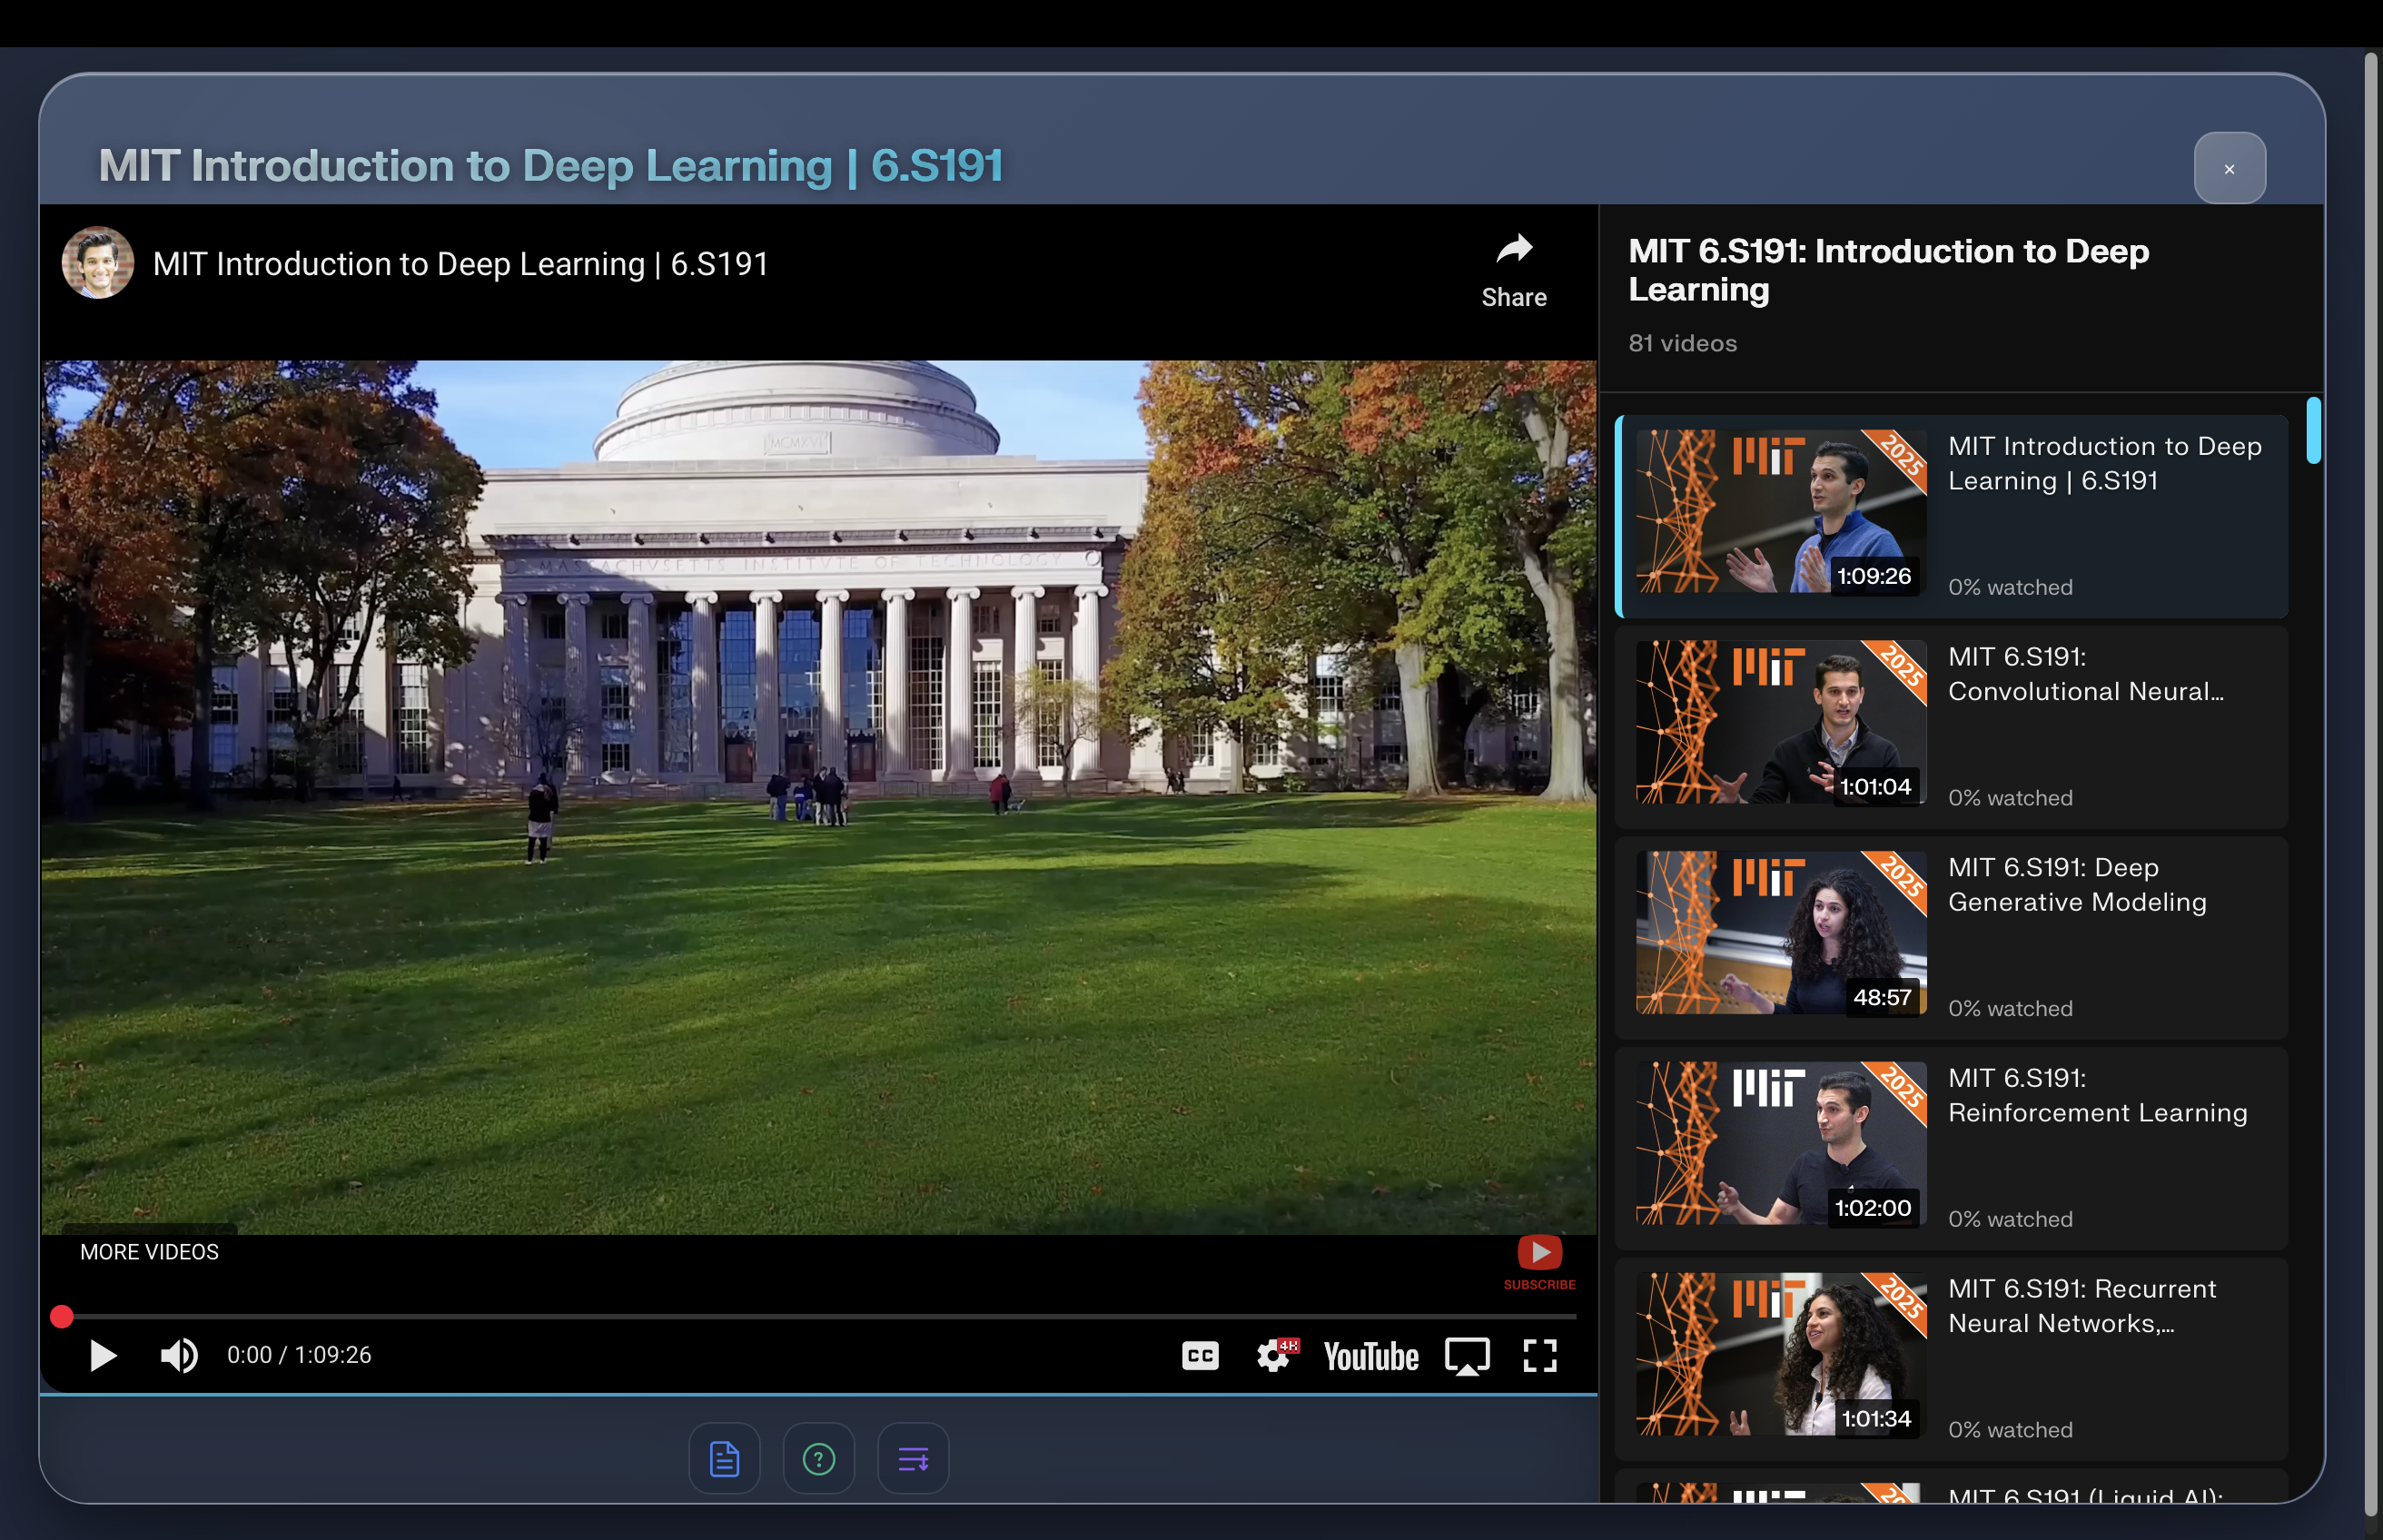This screenshot has width=2383, height=1540.
Task: Select the Reinforcement Learning video thumbnail
Action: pyautogui.click(x=1781, y=1143)
